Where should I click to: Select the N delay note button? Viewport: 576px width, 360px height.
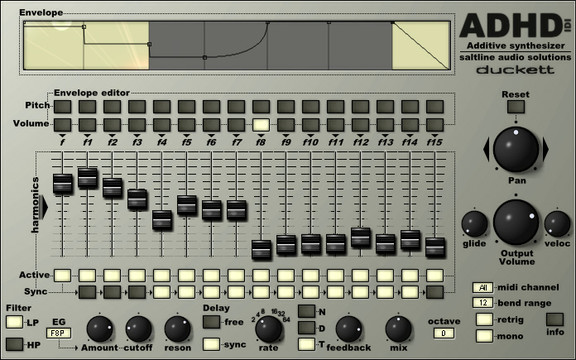(x=307, y=311)
